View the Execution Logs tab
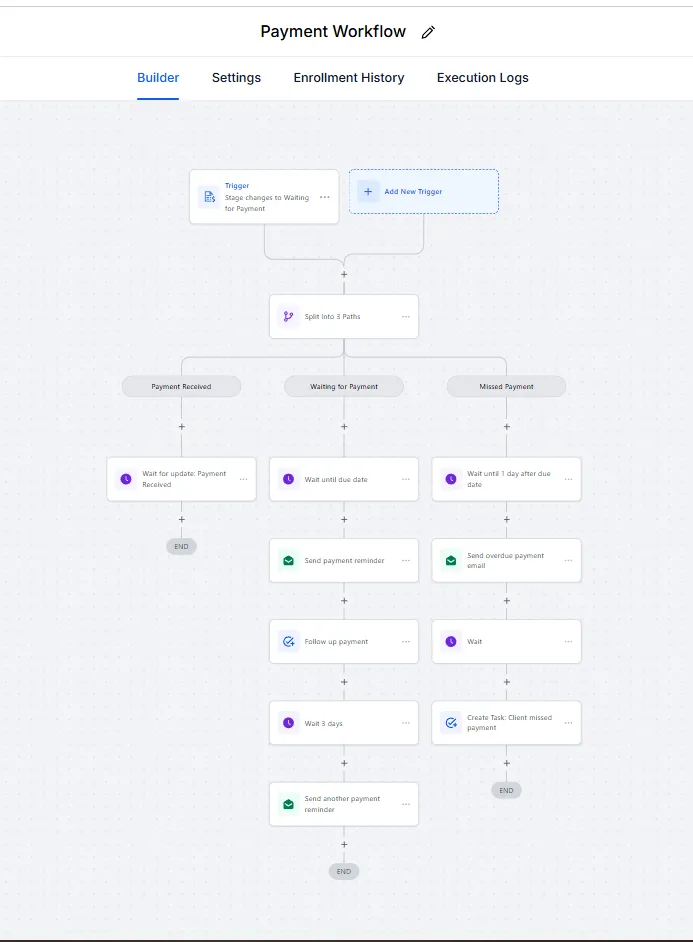 pyautogui.click(x=482, y=77)
